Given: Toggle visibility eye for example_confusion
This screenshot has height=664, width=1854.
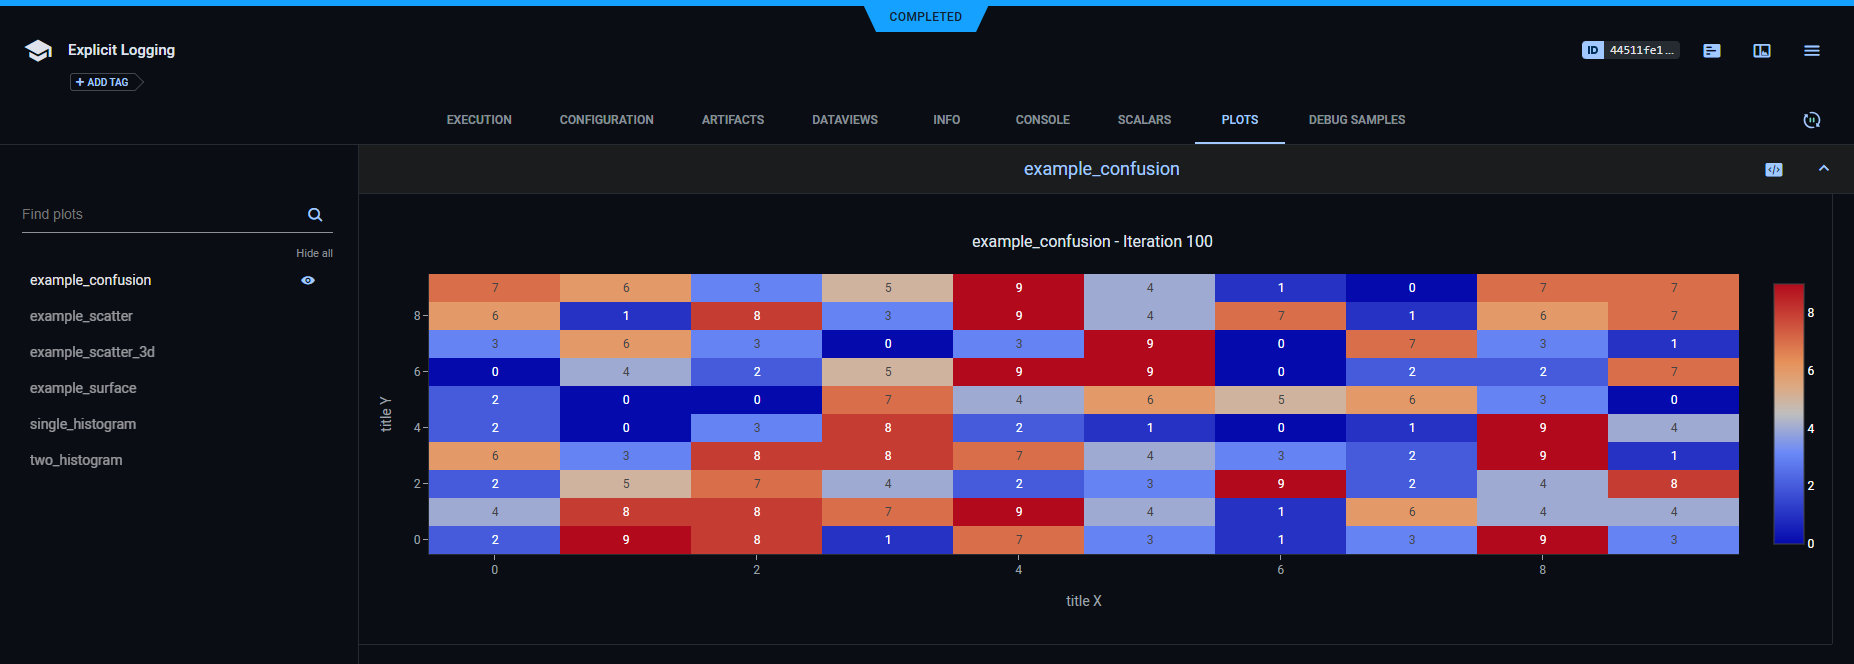Looking at the screenshot, I should 308,281.
